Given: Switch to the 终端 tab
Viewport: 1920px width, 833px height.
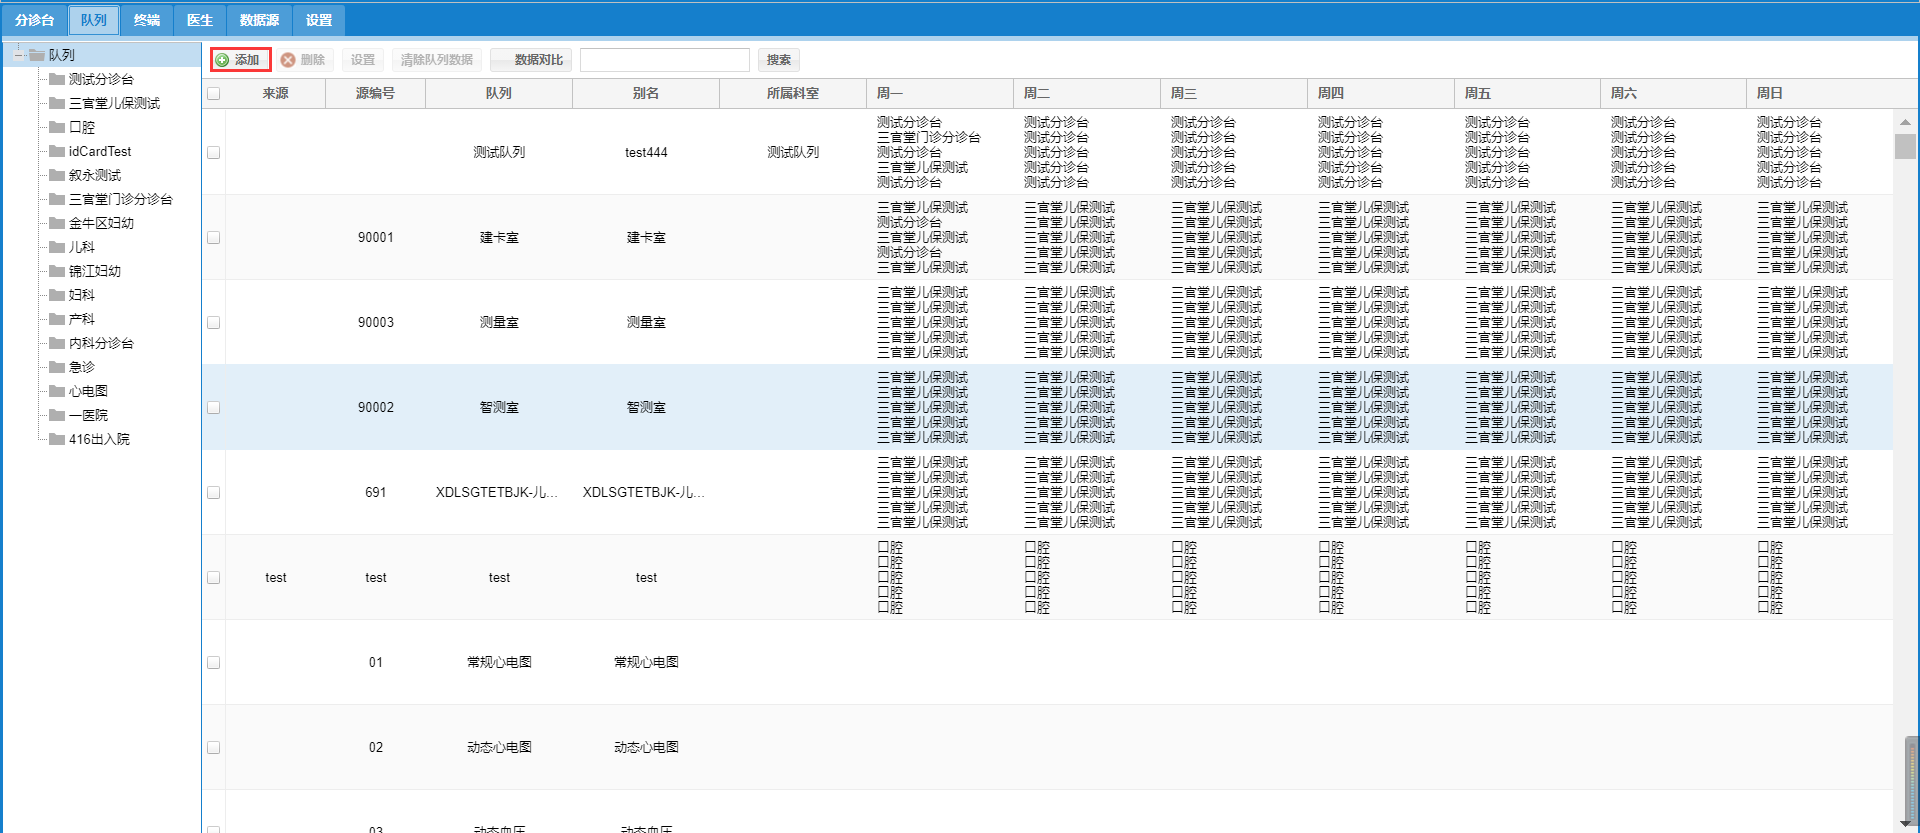Looking at the screenshot, I should tap(147, 20).
